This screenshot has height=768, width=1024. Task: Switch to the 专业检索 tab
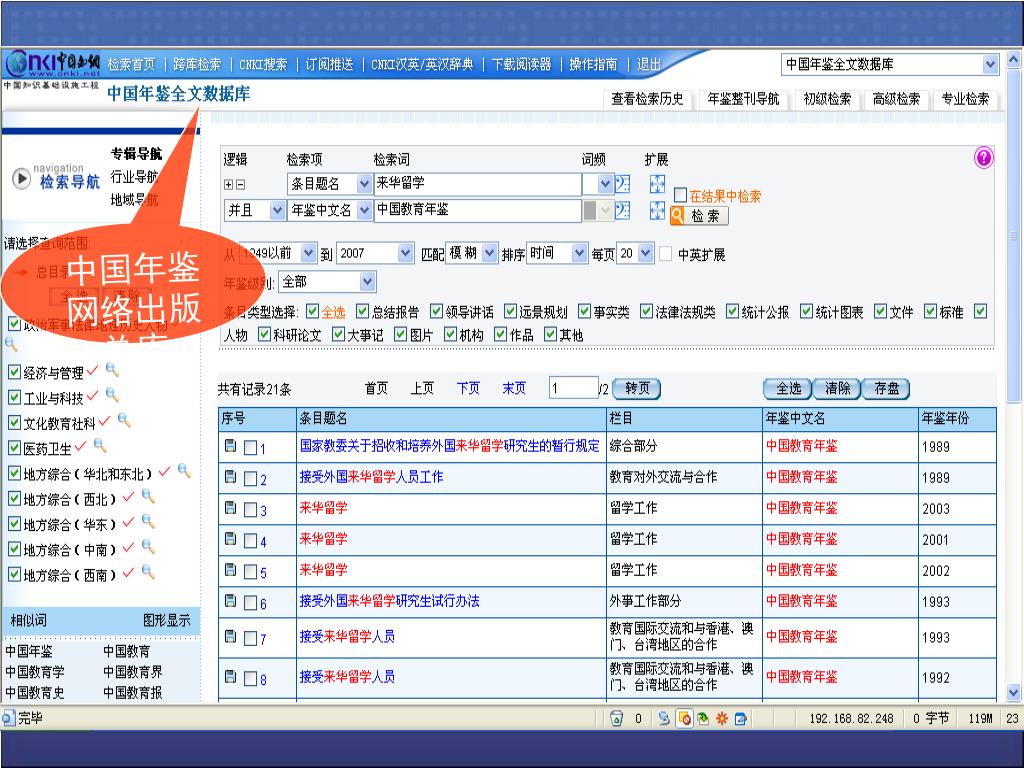[x=965, y=99]
